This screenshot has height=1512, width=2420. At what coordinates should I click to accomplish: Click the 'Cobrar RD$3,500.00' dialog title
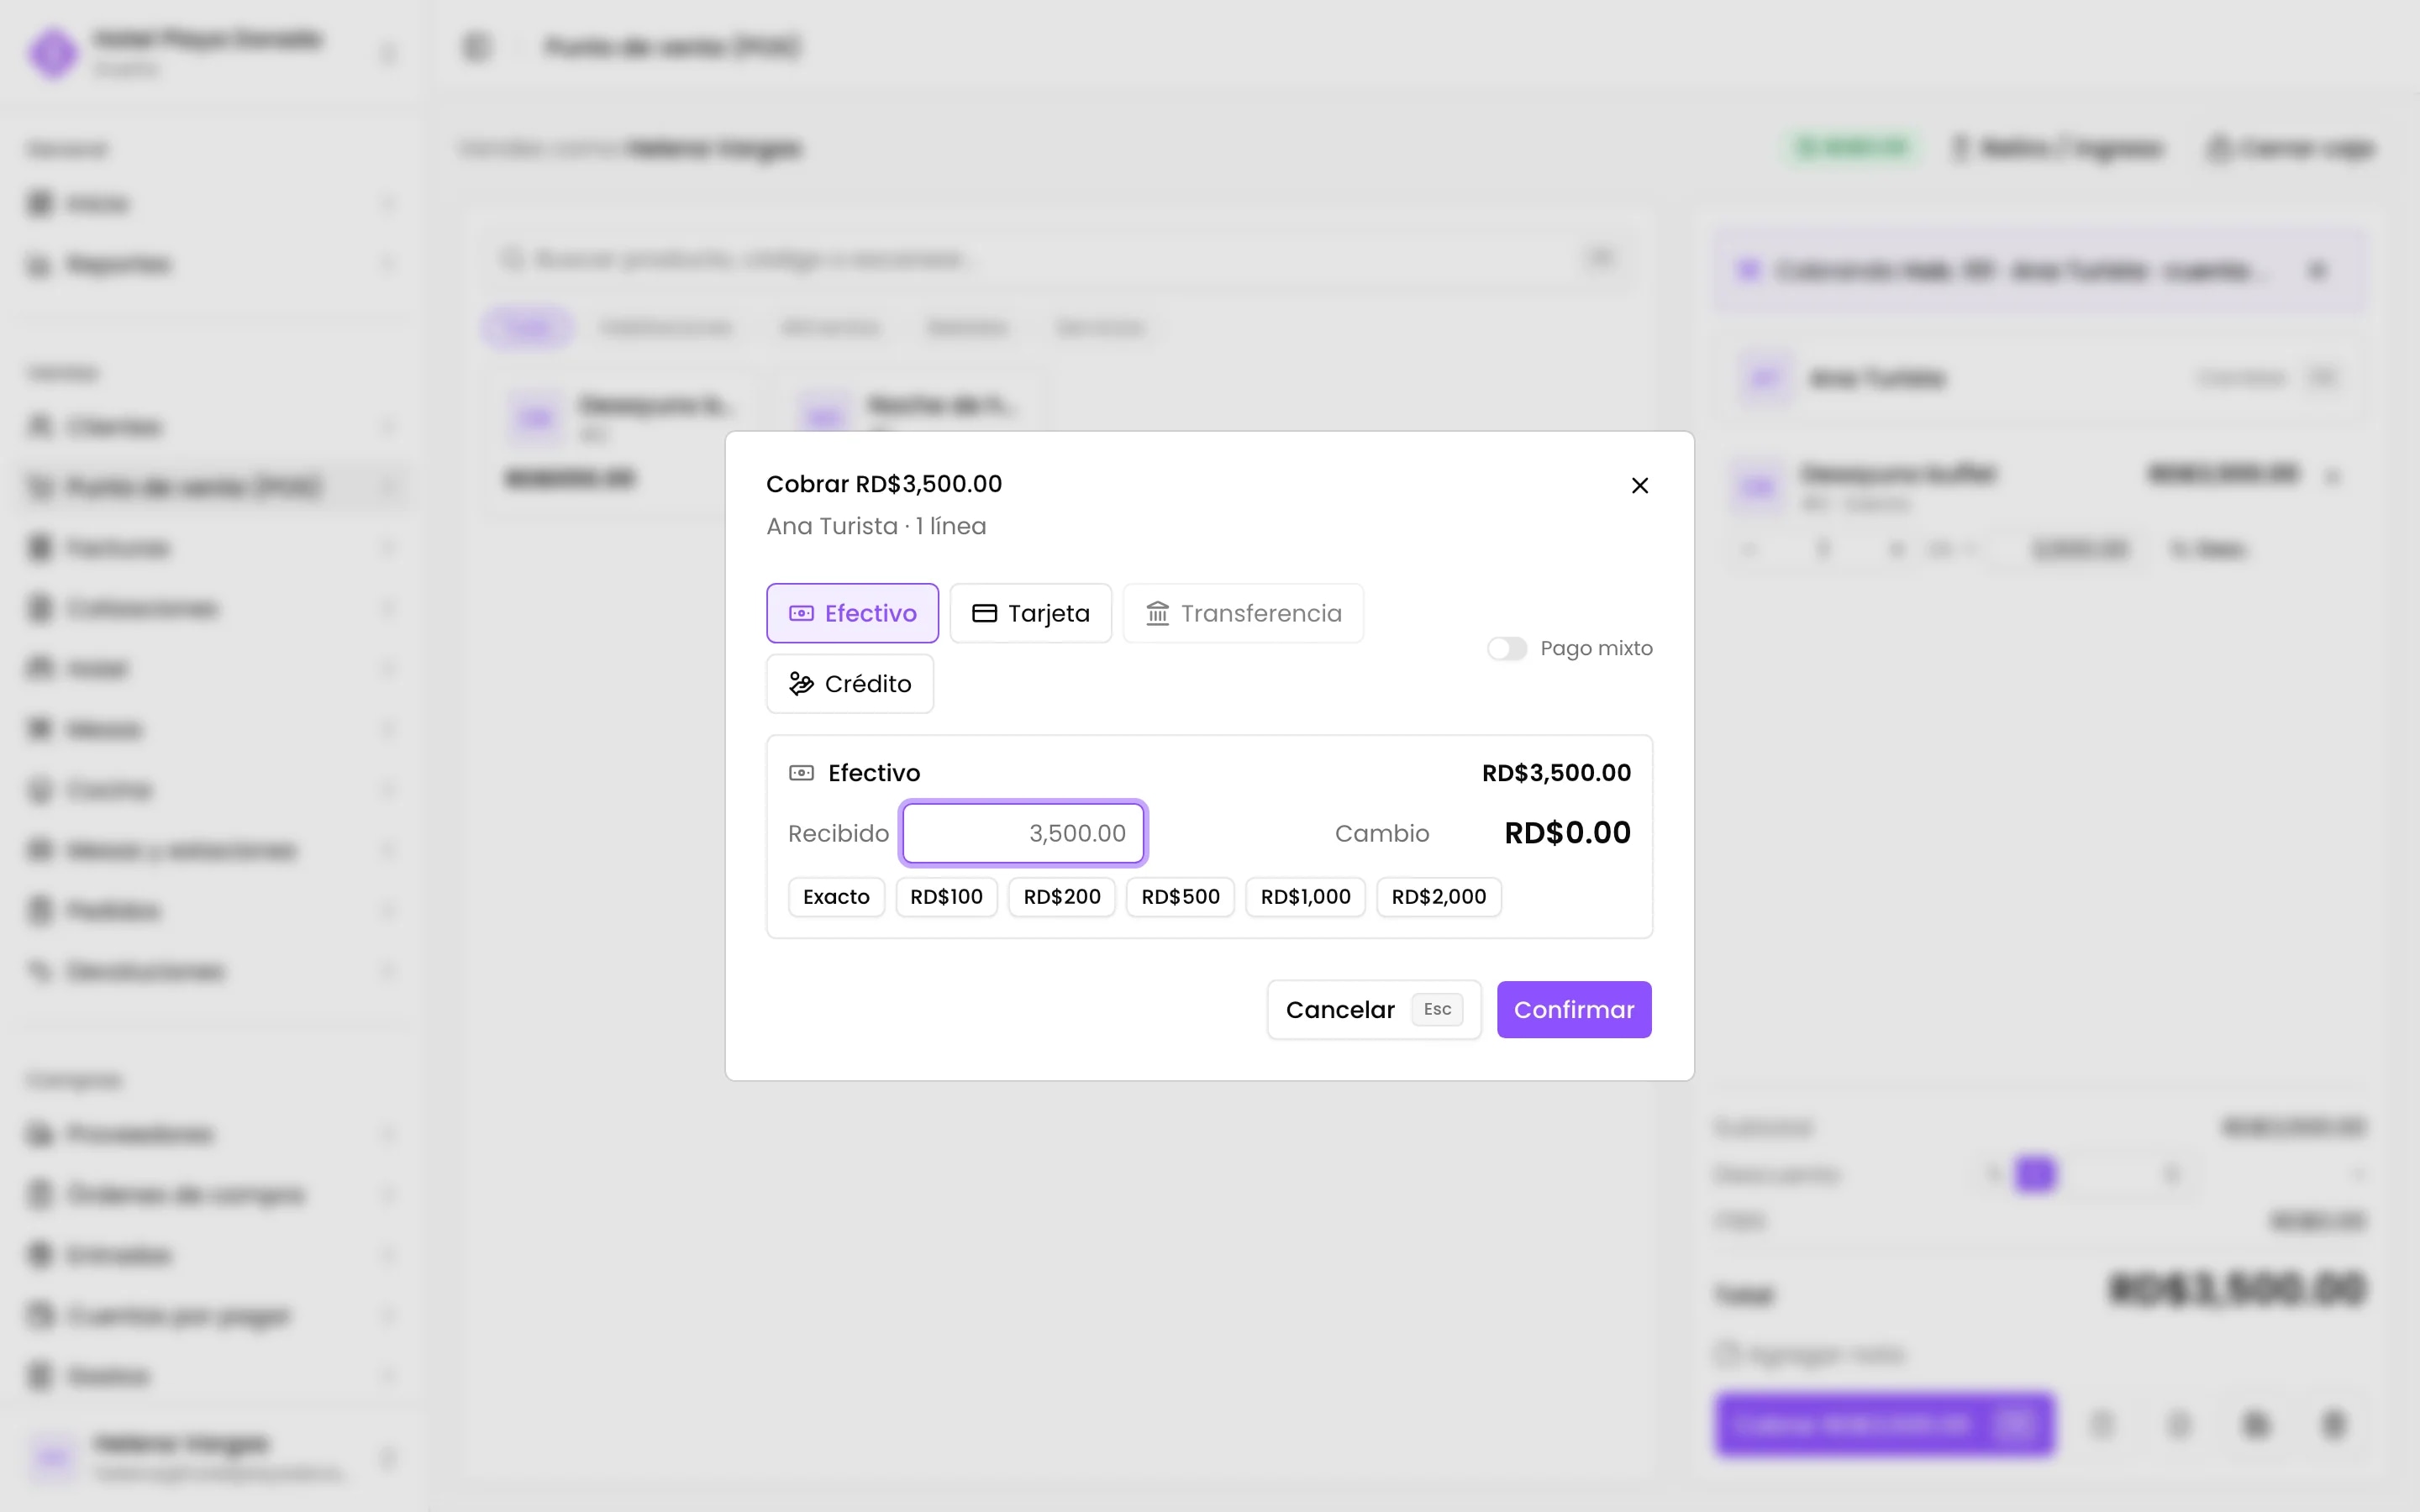tap(884, 484)
